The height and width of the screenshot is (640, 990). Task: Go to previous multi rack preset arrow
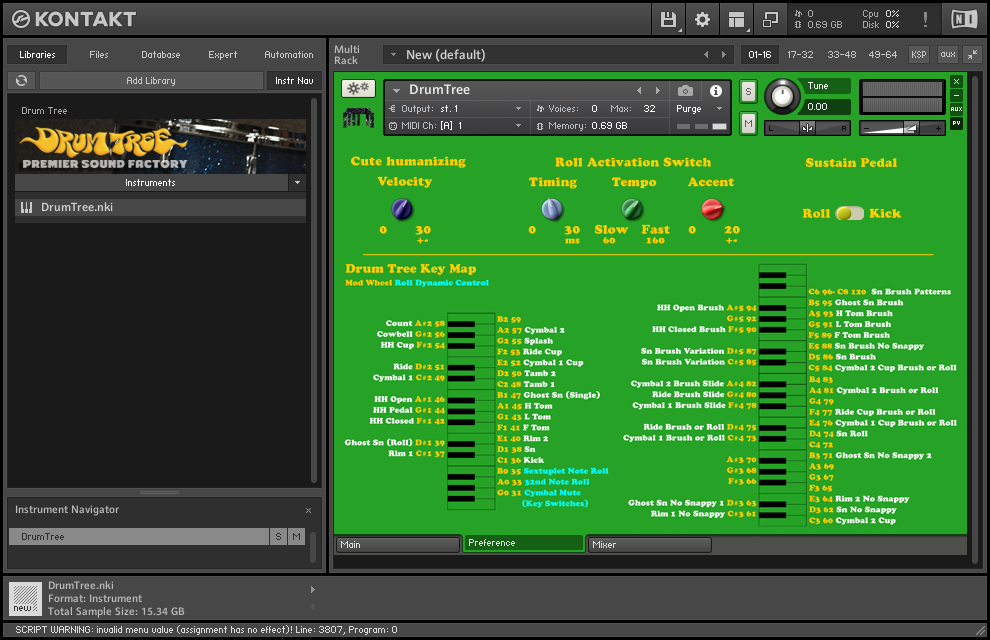(x=706, y=55)
